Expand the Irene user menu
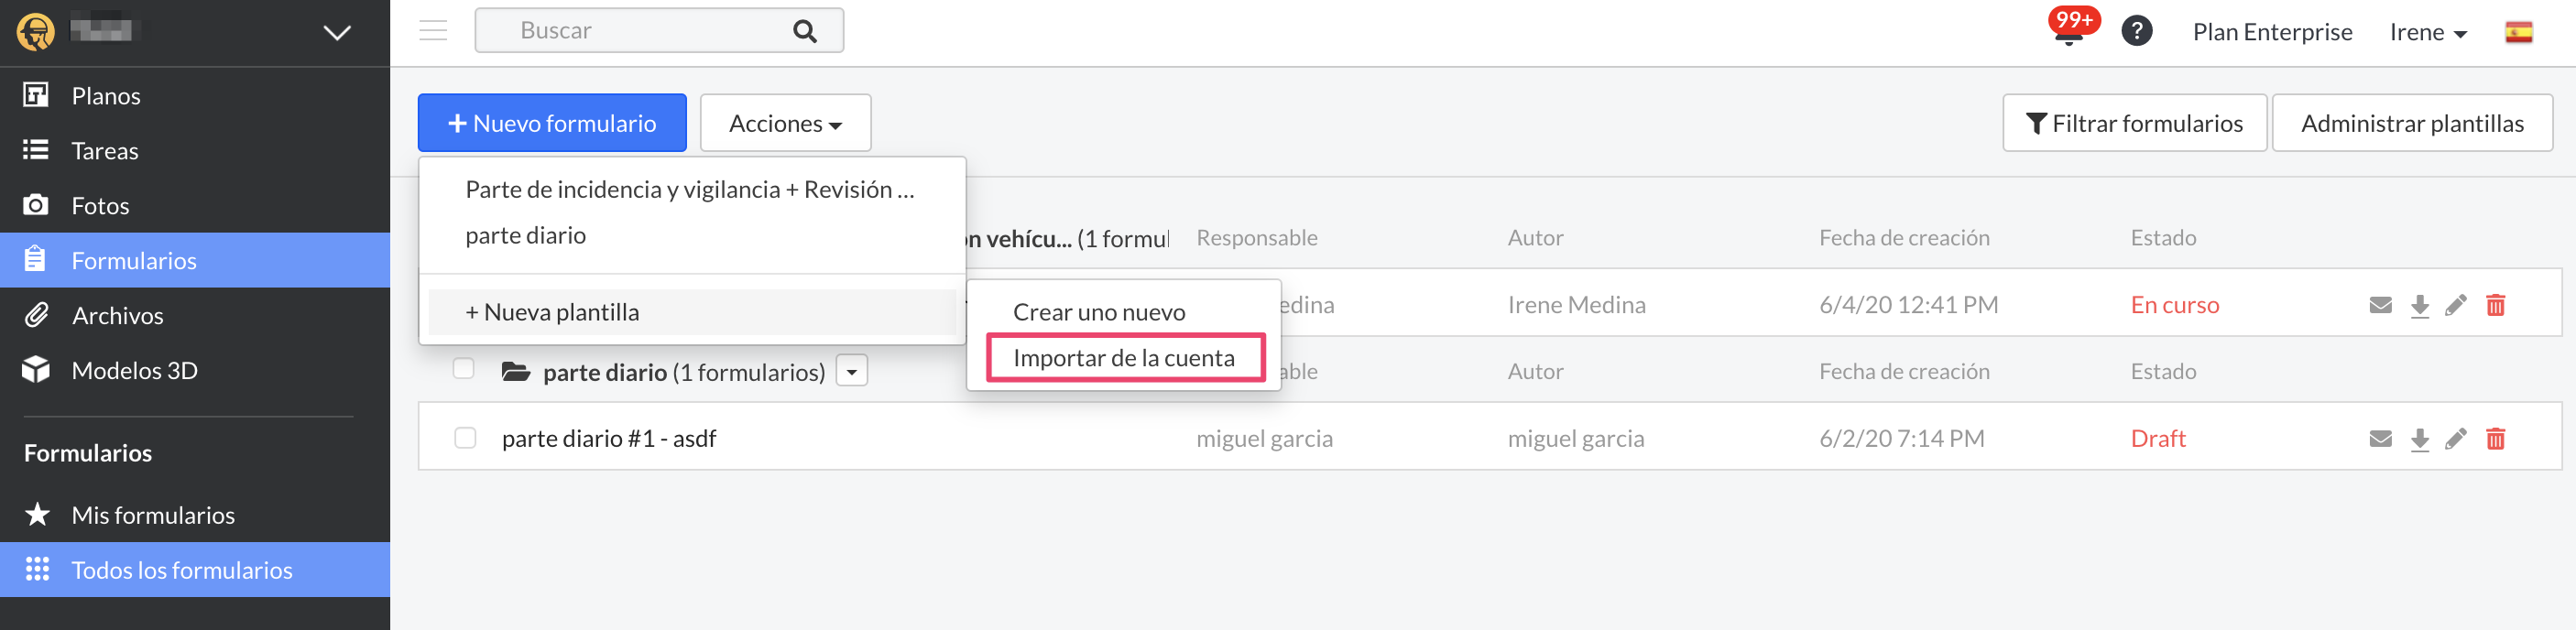This screenshot has width=2576, height=630. (2428, 32)
